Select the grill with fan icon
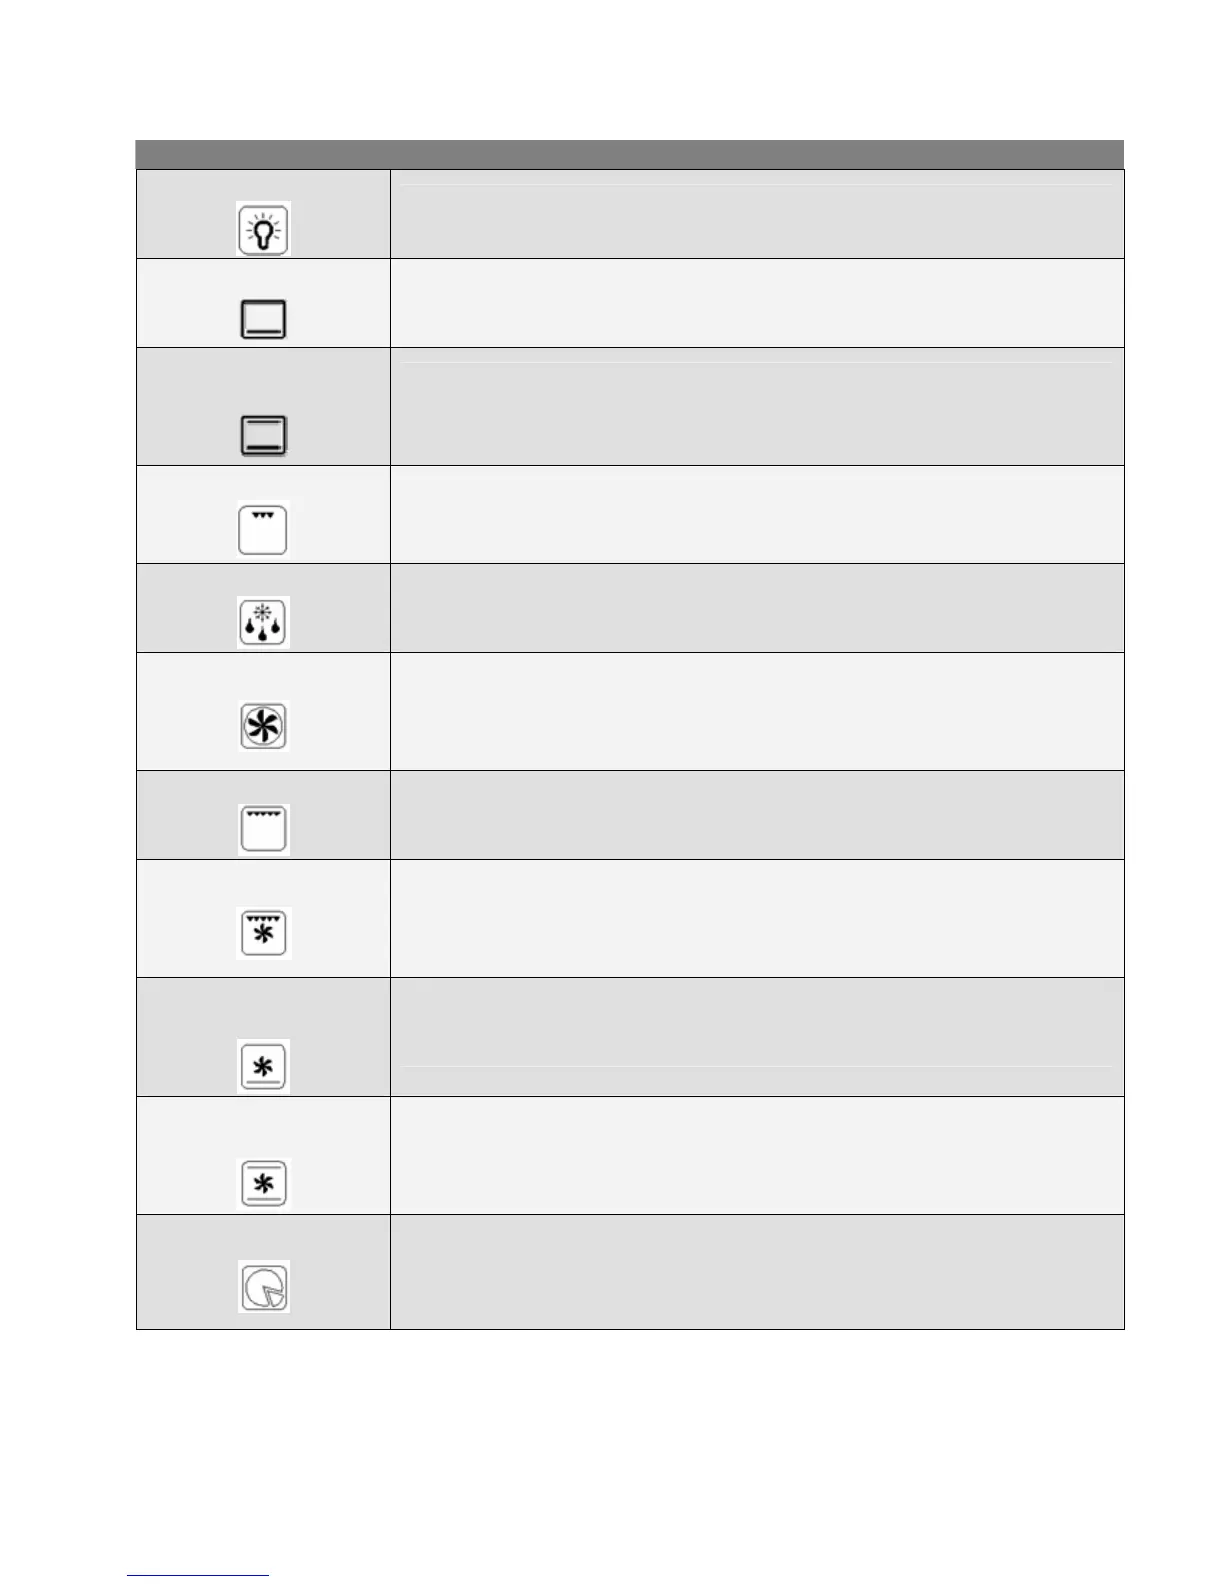 [263, 934]
